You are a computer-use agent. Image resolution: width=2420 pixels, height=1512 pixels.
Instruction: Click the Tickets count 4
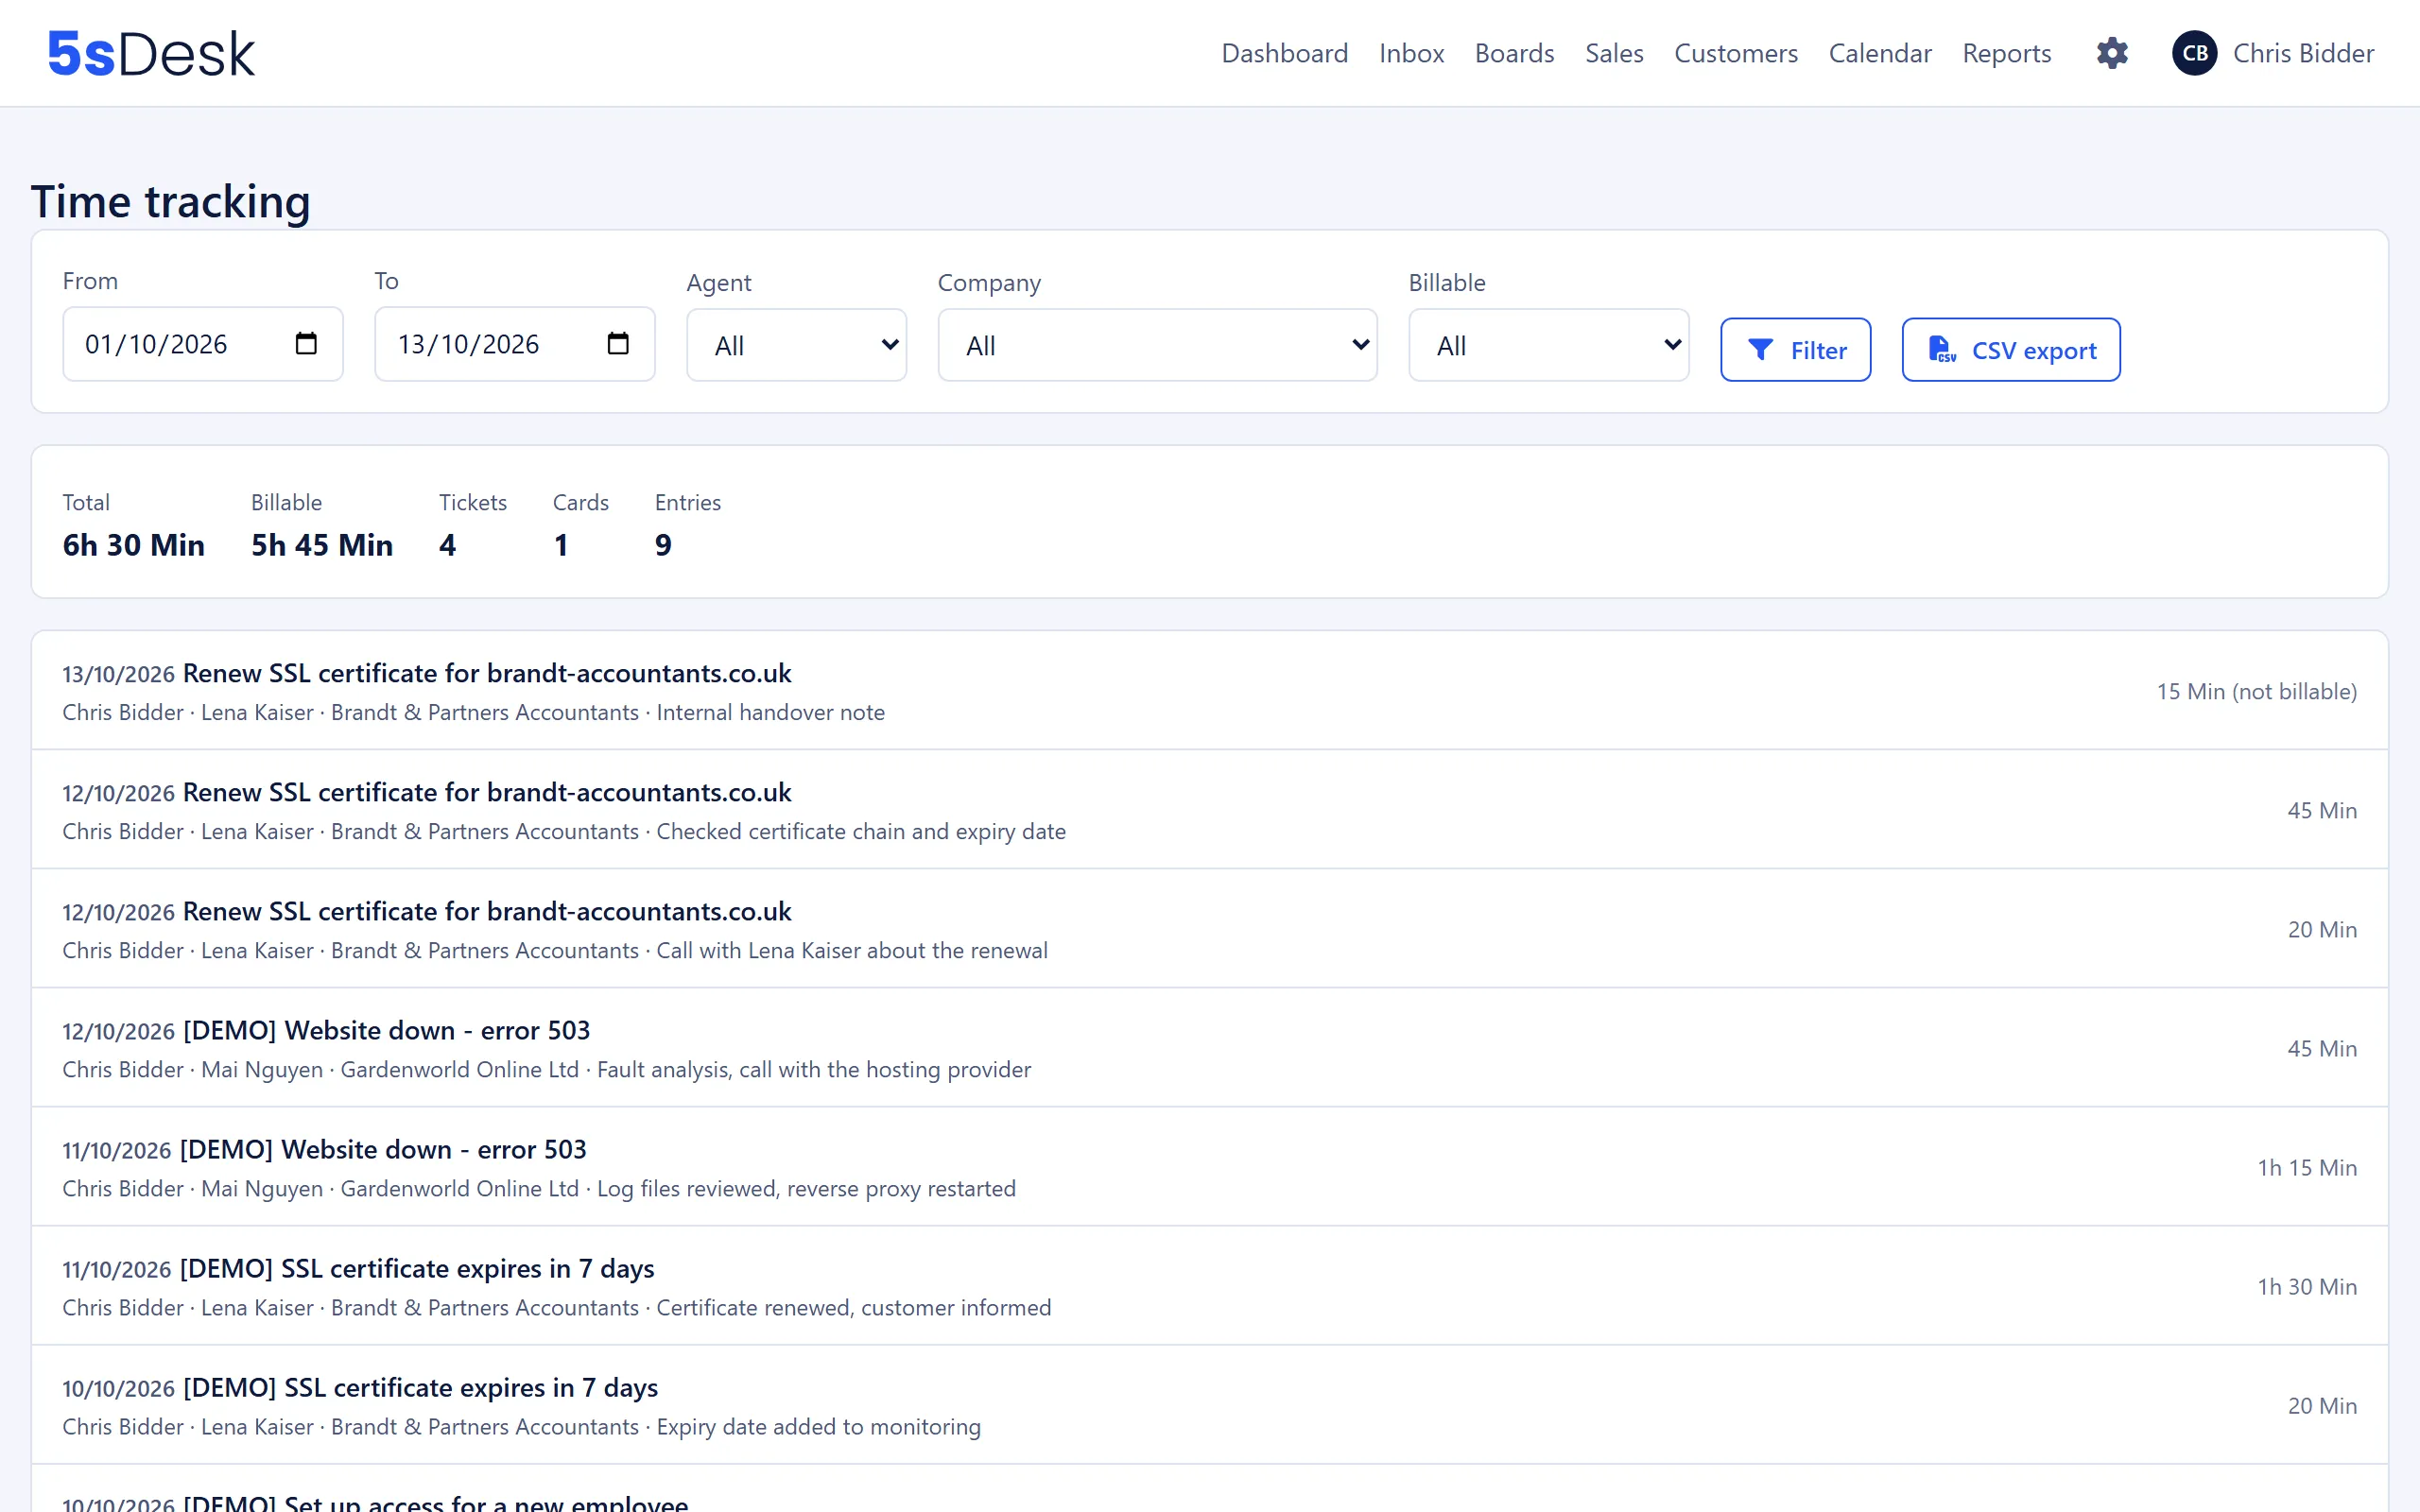(447, 545)
